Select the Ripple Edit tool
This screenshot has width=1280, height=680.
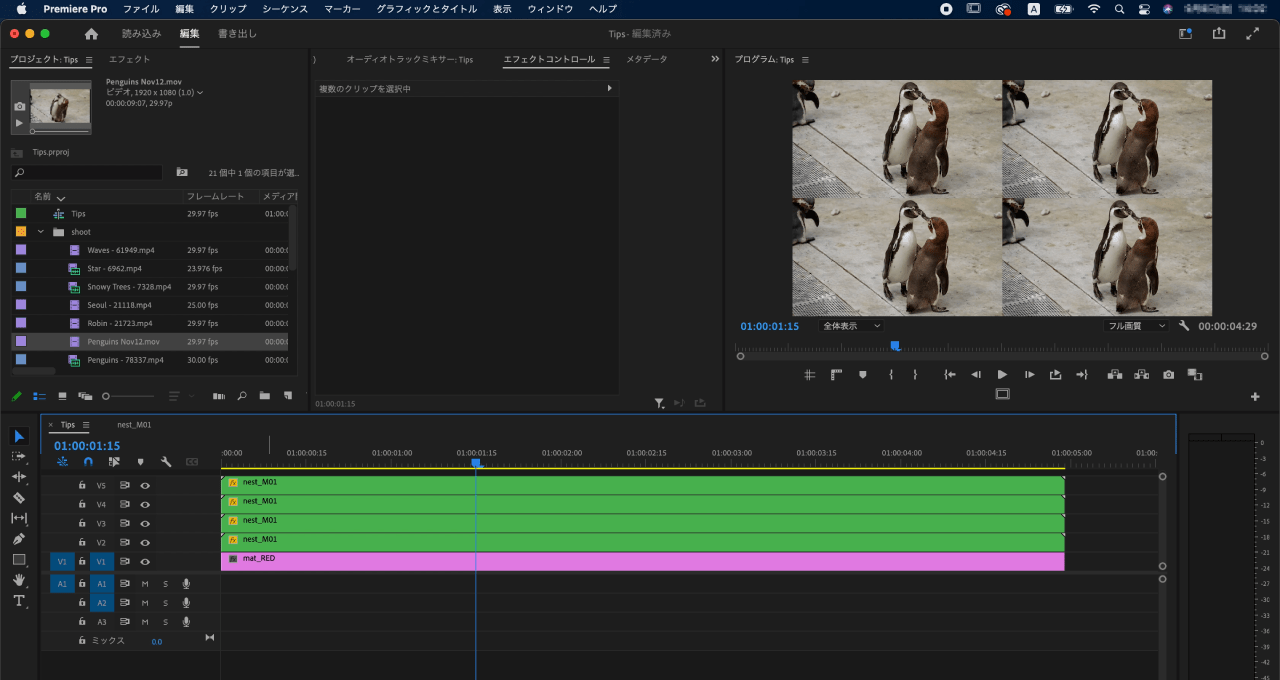pyautogui.click(x=19, y=477)
